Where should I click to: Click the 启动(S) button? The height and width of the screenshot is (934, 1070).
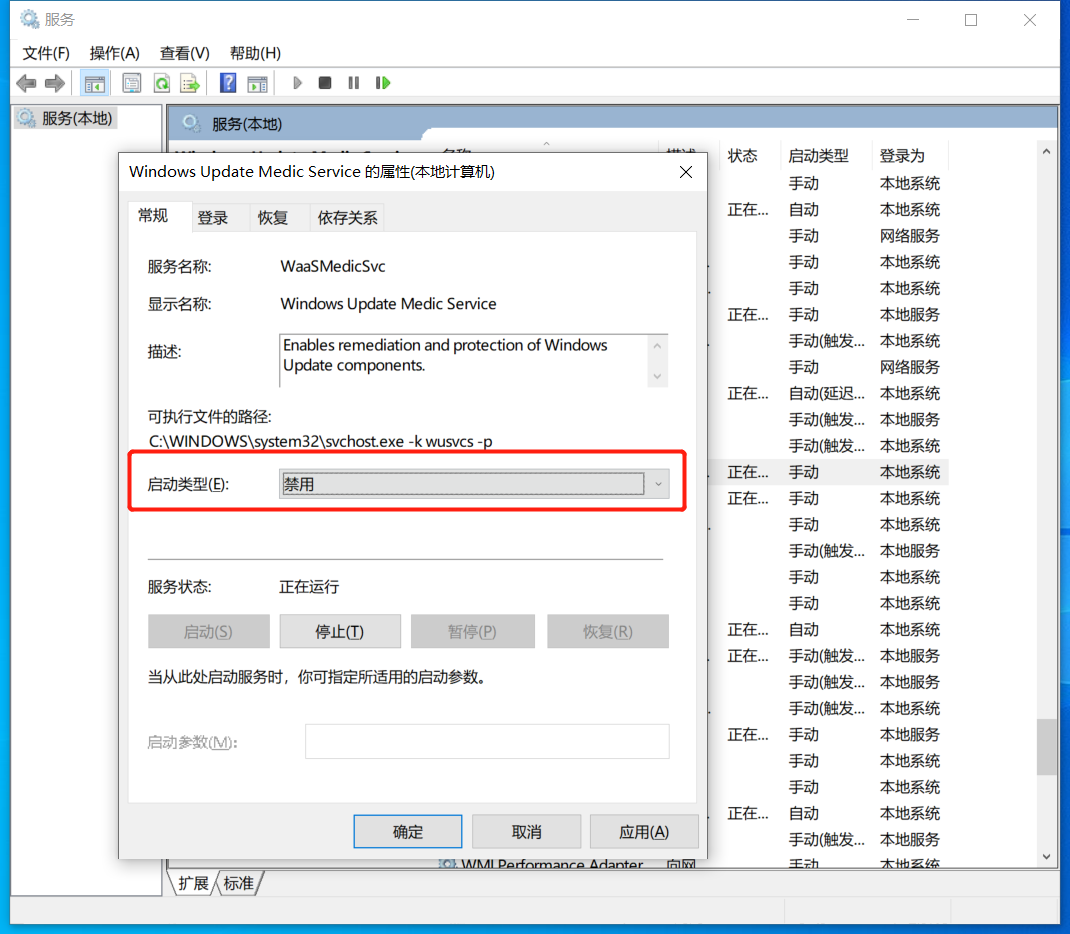point(208,632)
